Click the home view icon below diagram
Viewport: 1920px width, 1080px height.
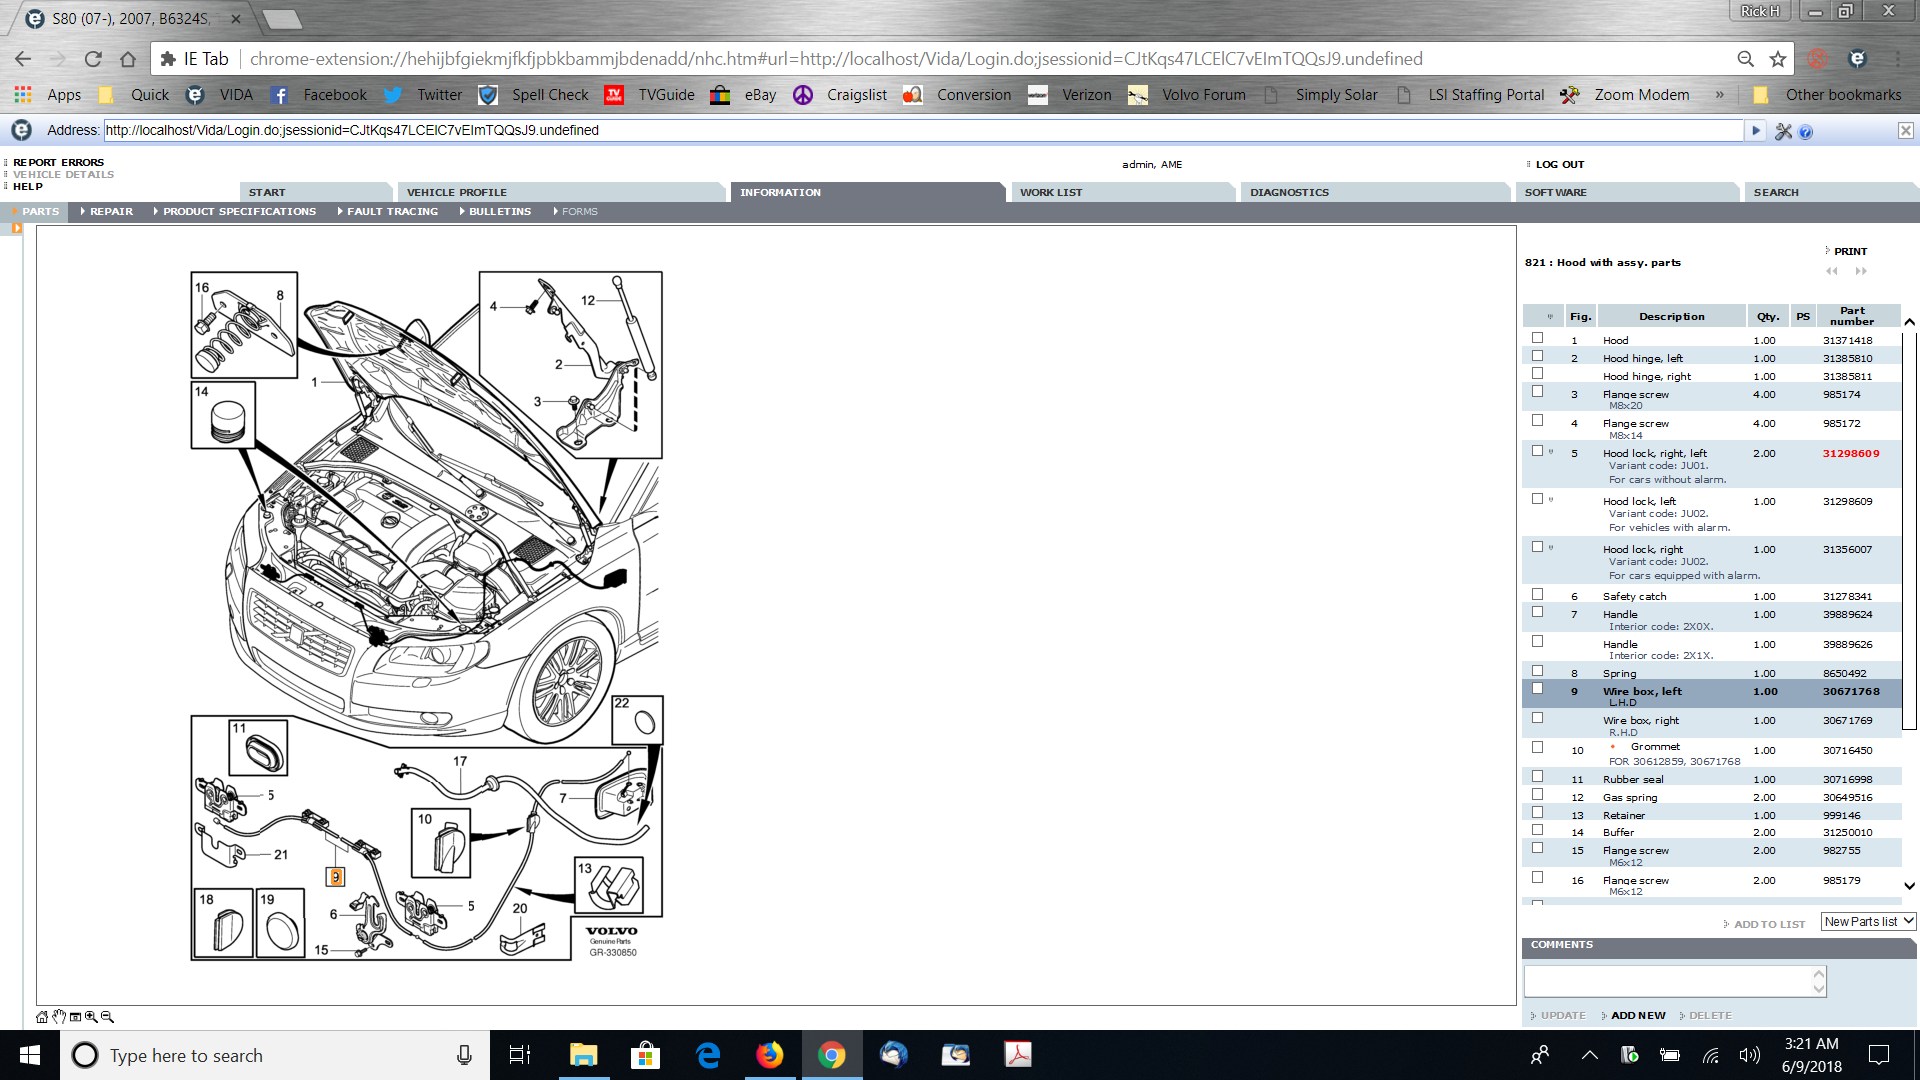coord(42,1017)
